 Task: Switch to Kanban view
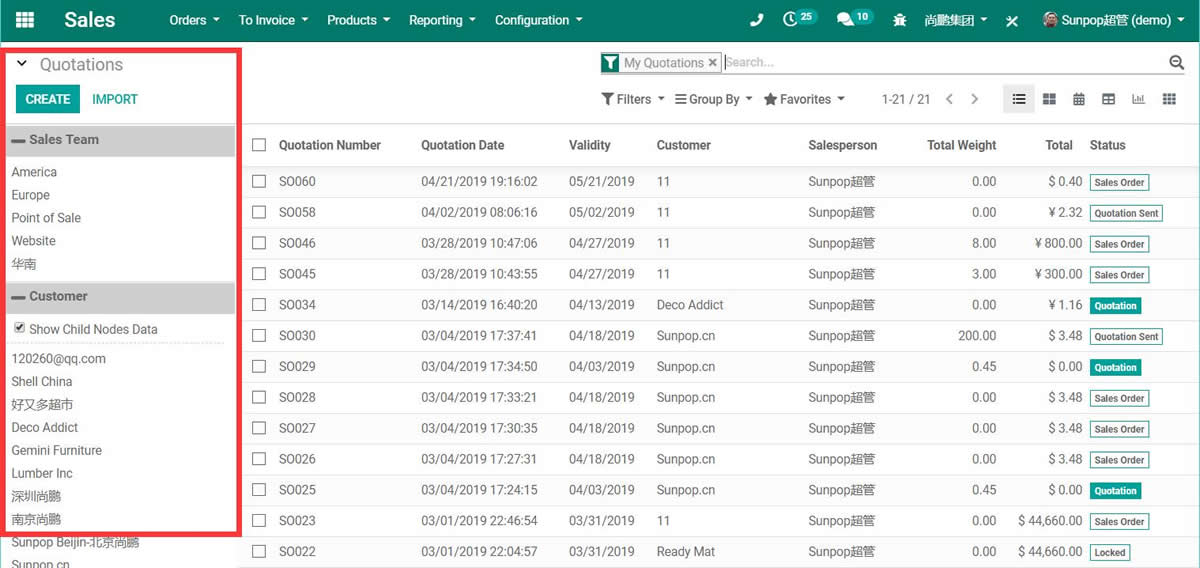1049,99
